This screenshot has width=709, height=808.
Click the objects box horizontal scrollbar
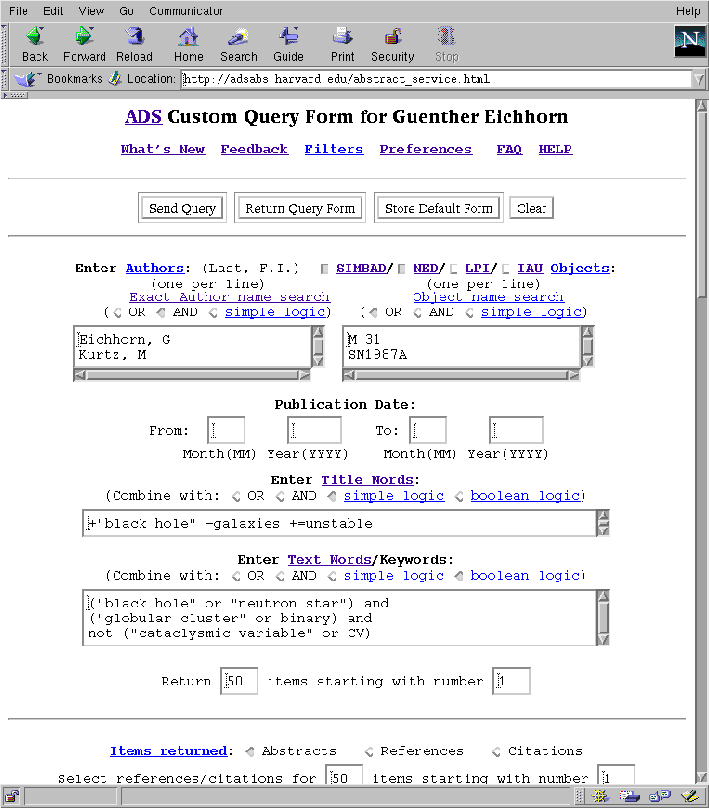coord(461,375)
